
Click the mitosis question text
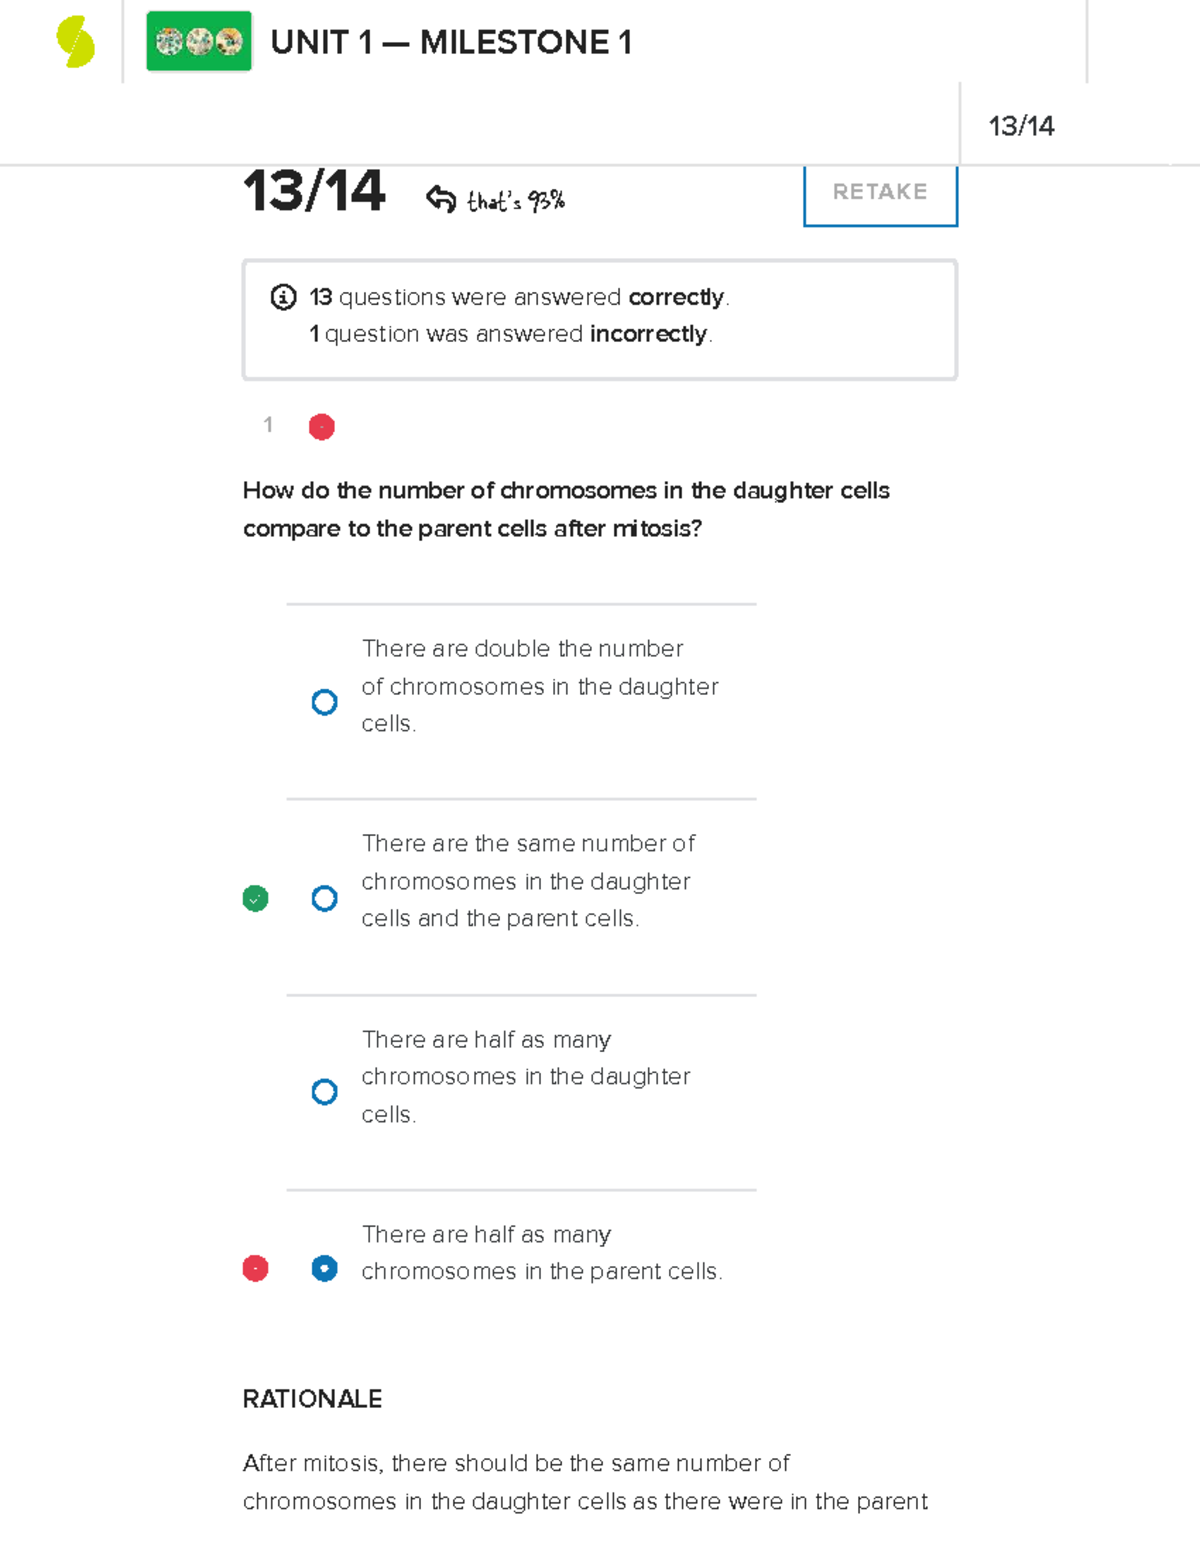[566, 509]
